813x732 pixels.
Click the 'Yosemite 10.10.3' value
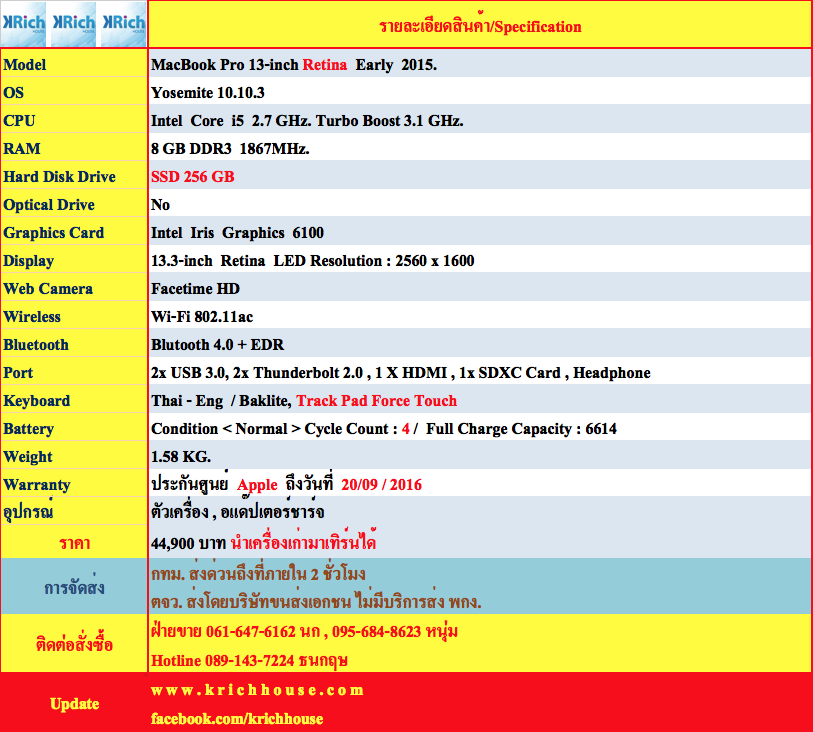(208, 93)
